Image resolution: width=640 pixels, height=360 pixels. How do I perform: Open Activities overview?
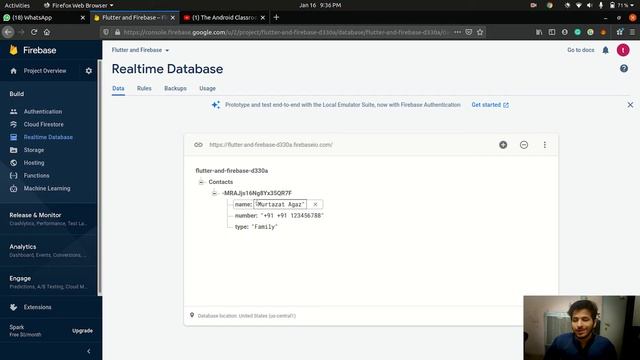pyautogui.click(x=17, y=5)
